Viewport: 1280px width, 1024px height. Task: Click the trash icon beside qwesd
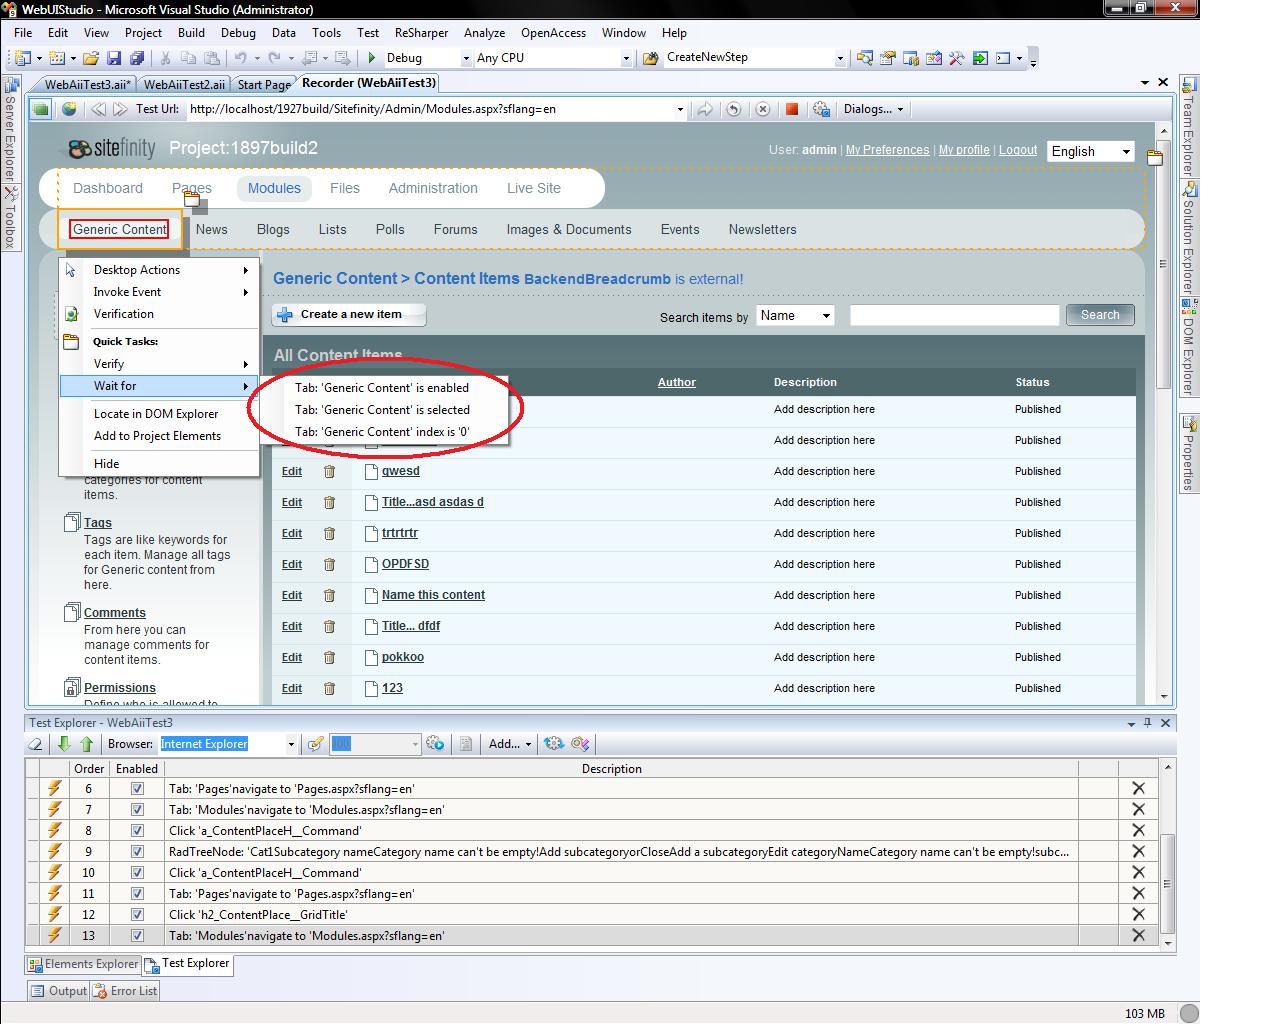pyautogui.click(x=329, y=471)
